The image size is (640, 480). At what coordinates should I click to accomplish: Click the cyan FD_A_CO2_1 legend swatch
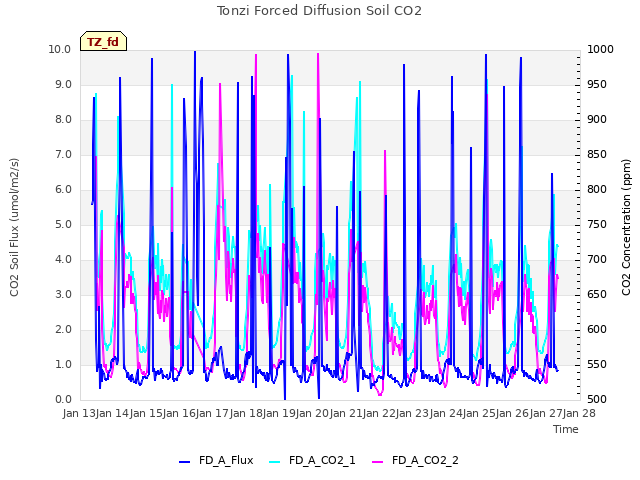275,462
